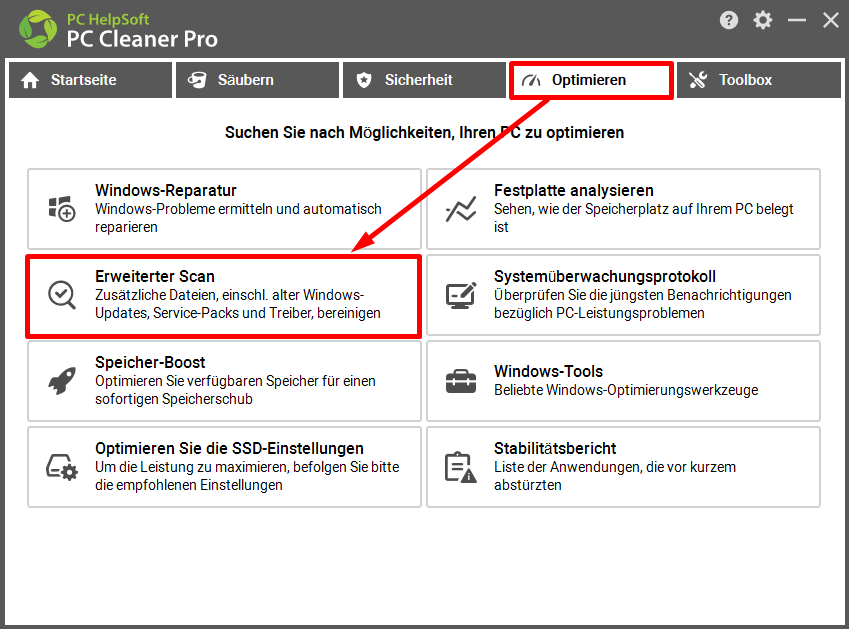Image resolution: width=849 pixels, height=629 pixels.
Task: Click the Sicherheit shield icon
Action: pyautogui.click(x=364, y=80)
